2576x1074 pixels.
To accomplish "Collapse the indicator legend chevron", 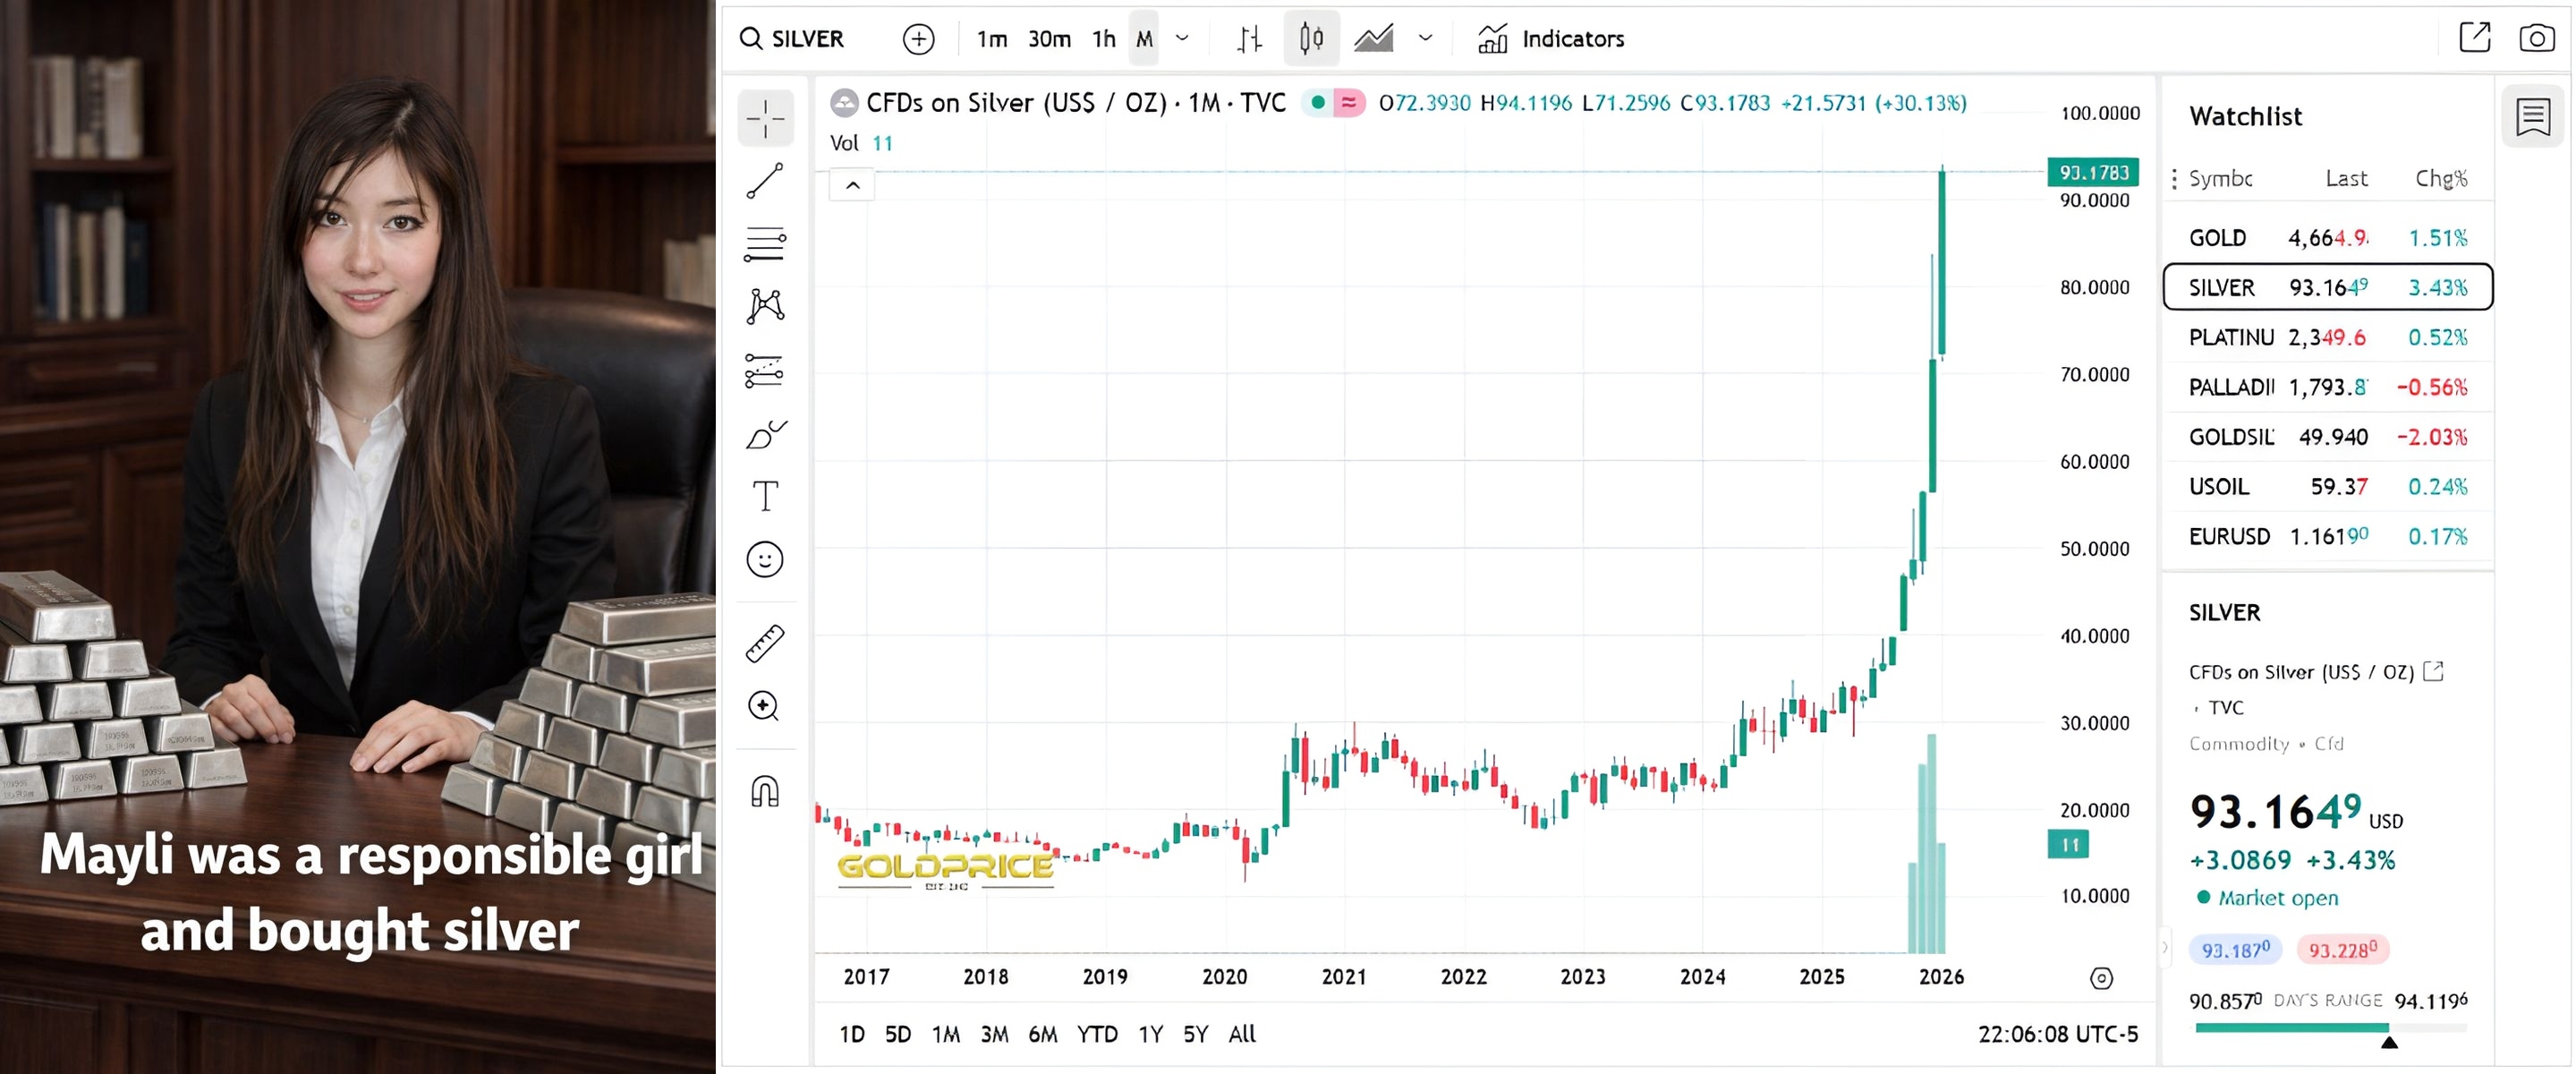I will pyautogui.click(x=852, y=185).
